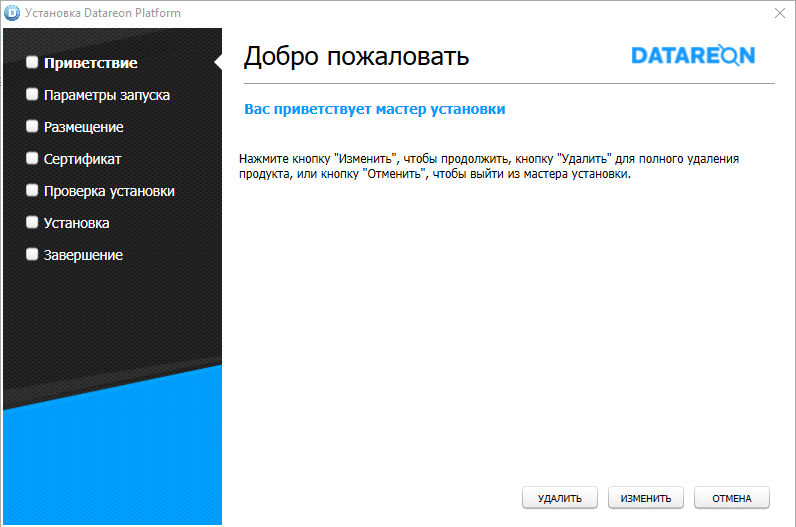Jump to the Установка step label
The height and width of the screenshot is (527, 796).
click(x=77, y=223)
